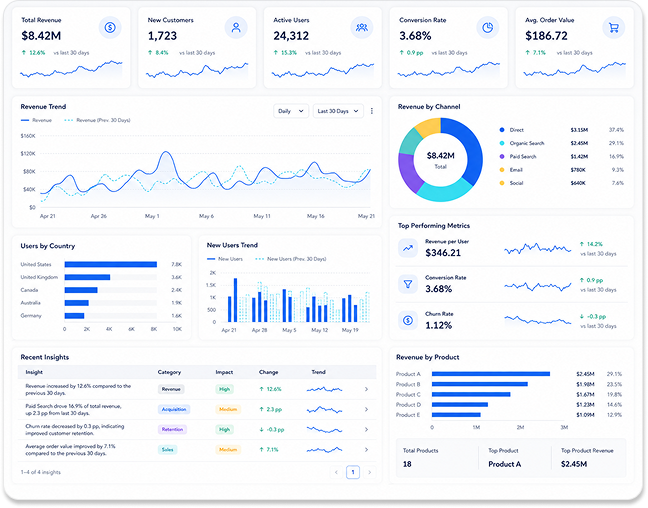Click the Product C revenue bar
648x508 pixels.
pyautogui.click(x=471, y=395)
